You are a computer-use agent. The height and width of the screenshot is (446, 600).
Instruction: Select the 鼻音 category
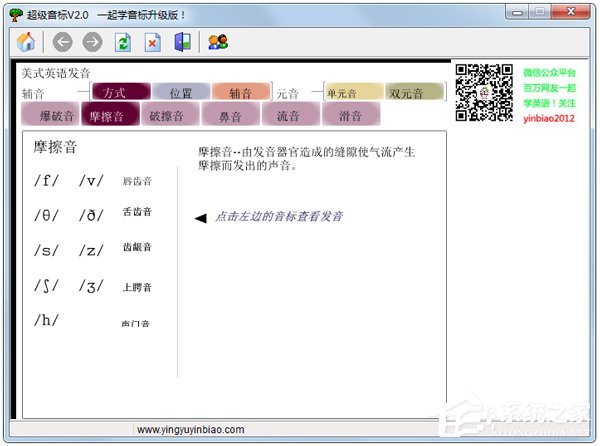[230, 114]
